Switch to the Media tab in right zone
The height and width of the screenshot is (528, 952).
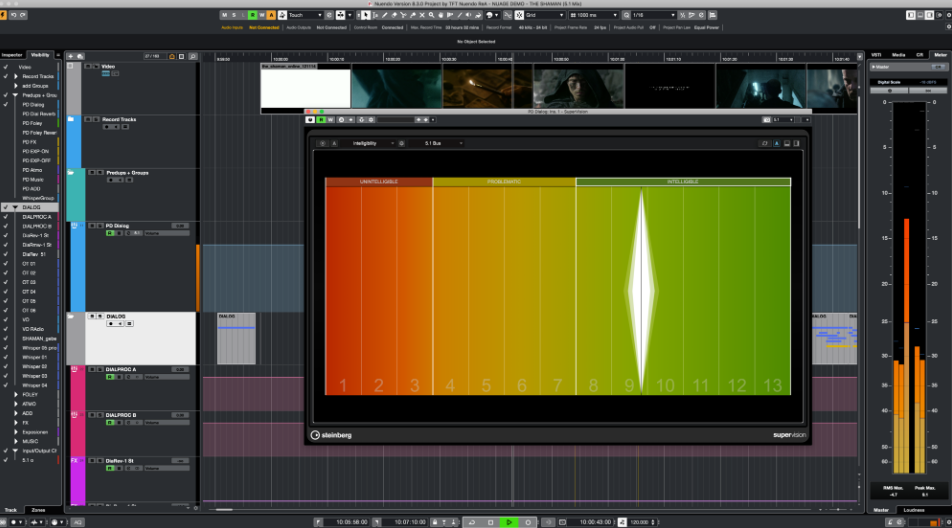pos(899,55)
